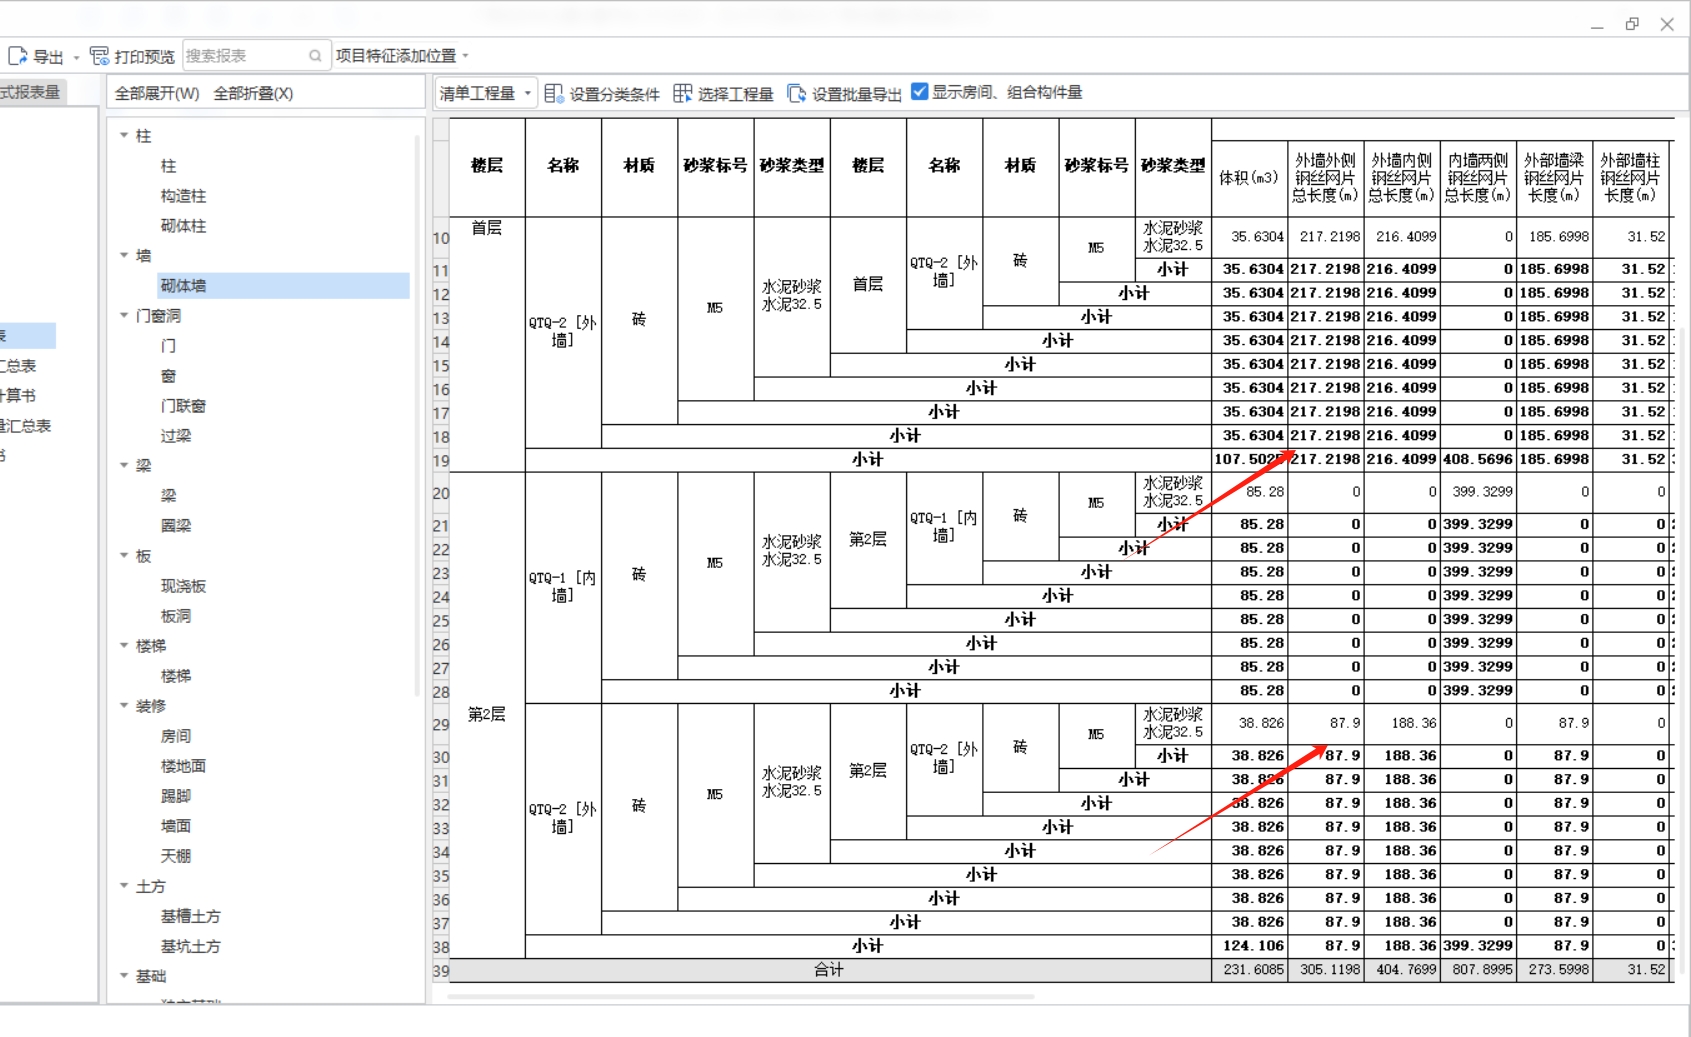Open the 清单工程量 dropdown
The height and width of the screenshot is (1037, 1691).
pyautogui.click(x=486, y=93)
